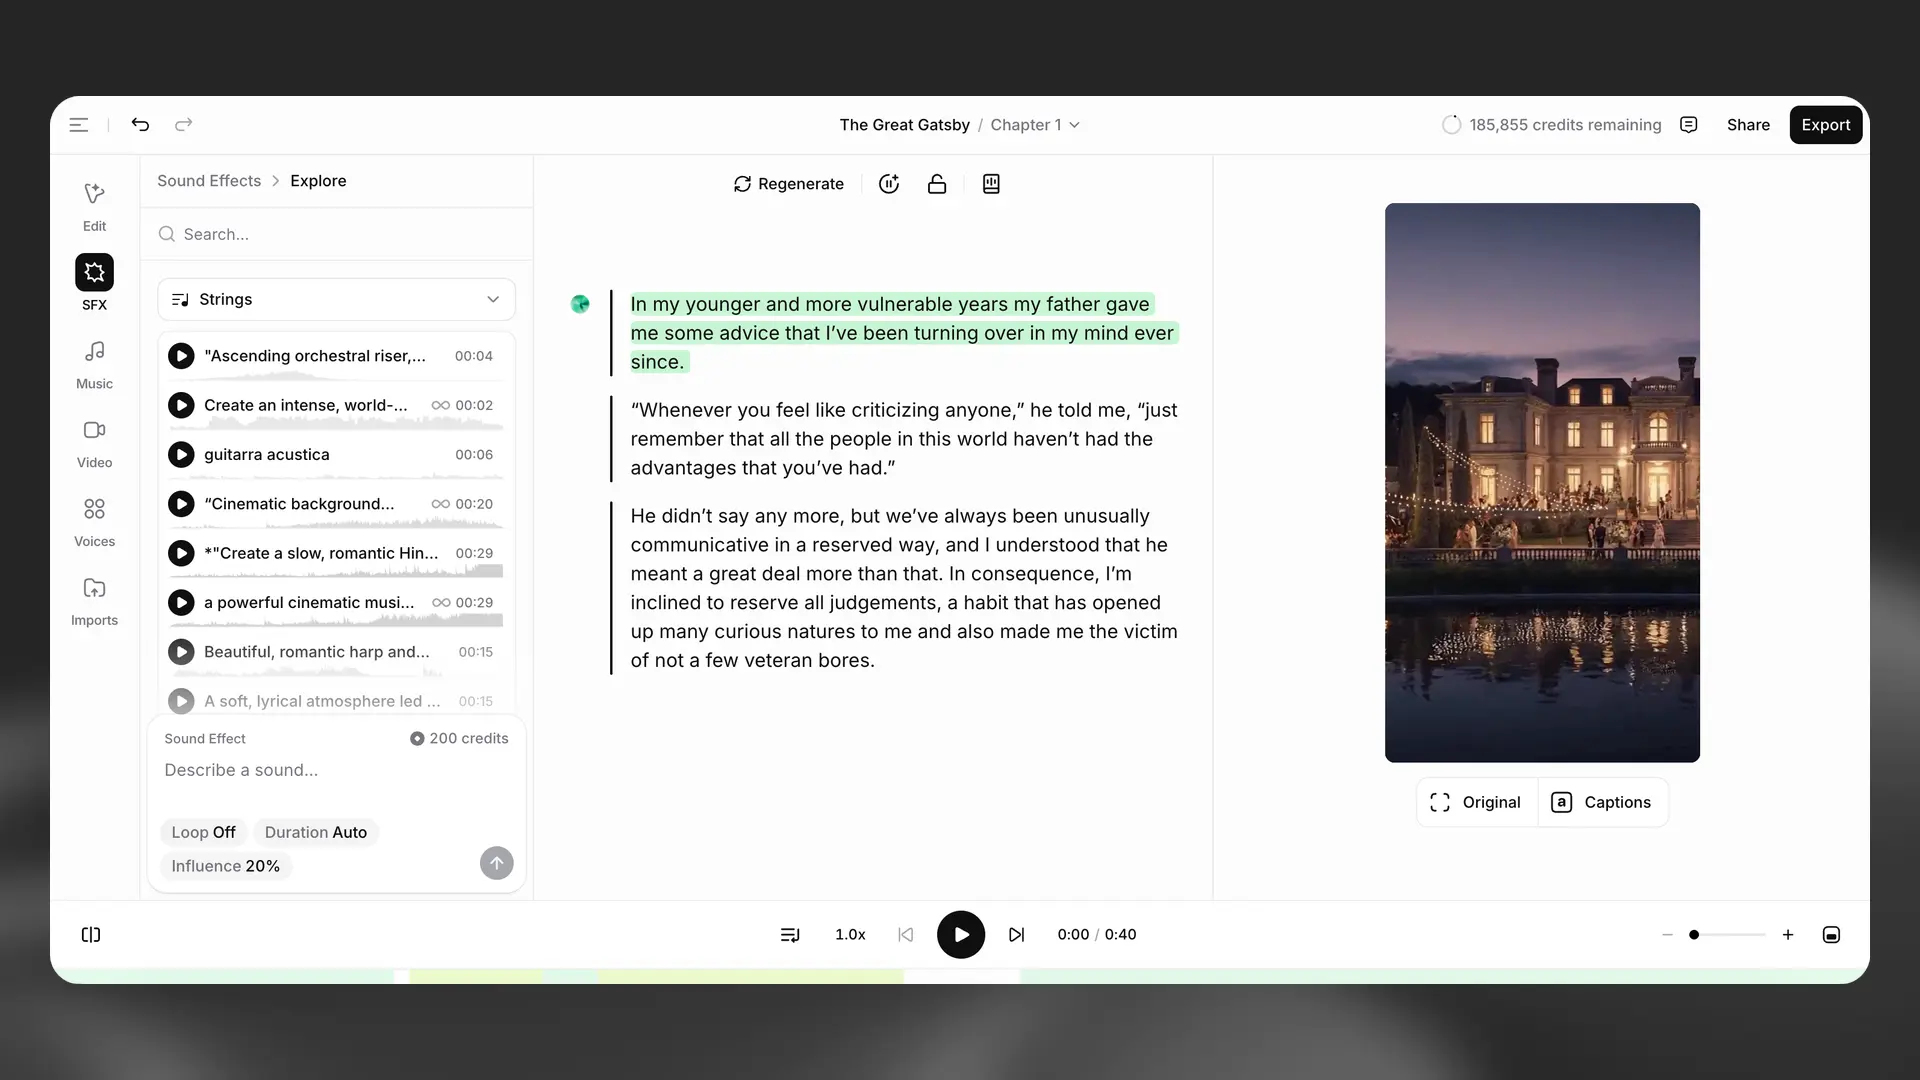The width and height of the screenshot is (1920, 1080).
Task: Open the comments icon near Share
Action: pos(1689,125)
